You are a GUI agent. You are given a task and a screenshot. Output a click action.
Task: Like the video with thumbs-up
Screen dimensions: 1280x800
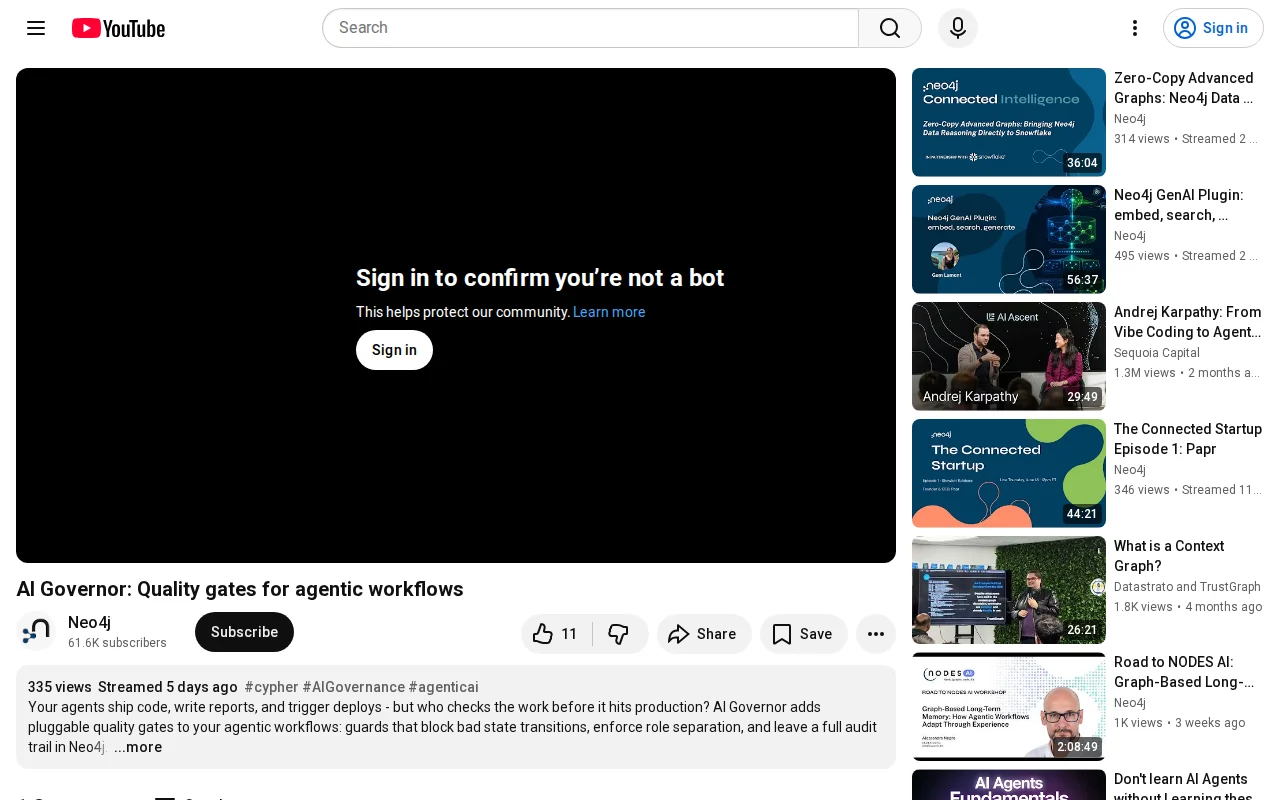click(x=556, y=634)
